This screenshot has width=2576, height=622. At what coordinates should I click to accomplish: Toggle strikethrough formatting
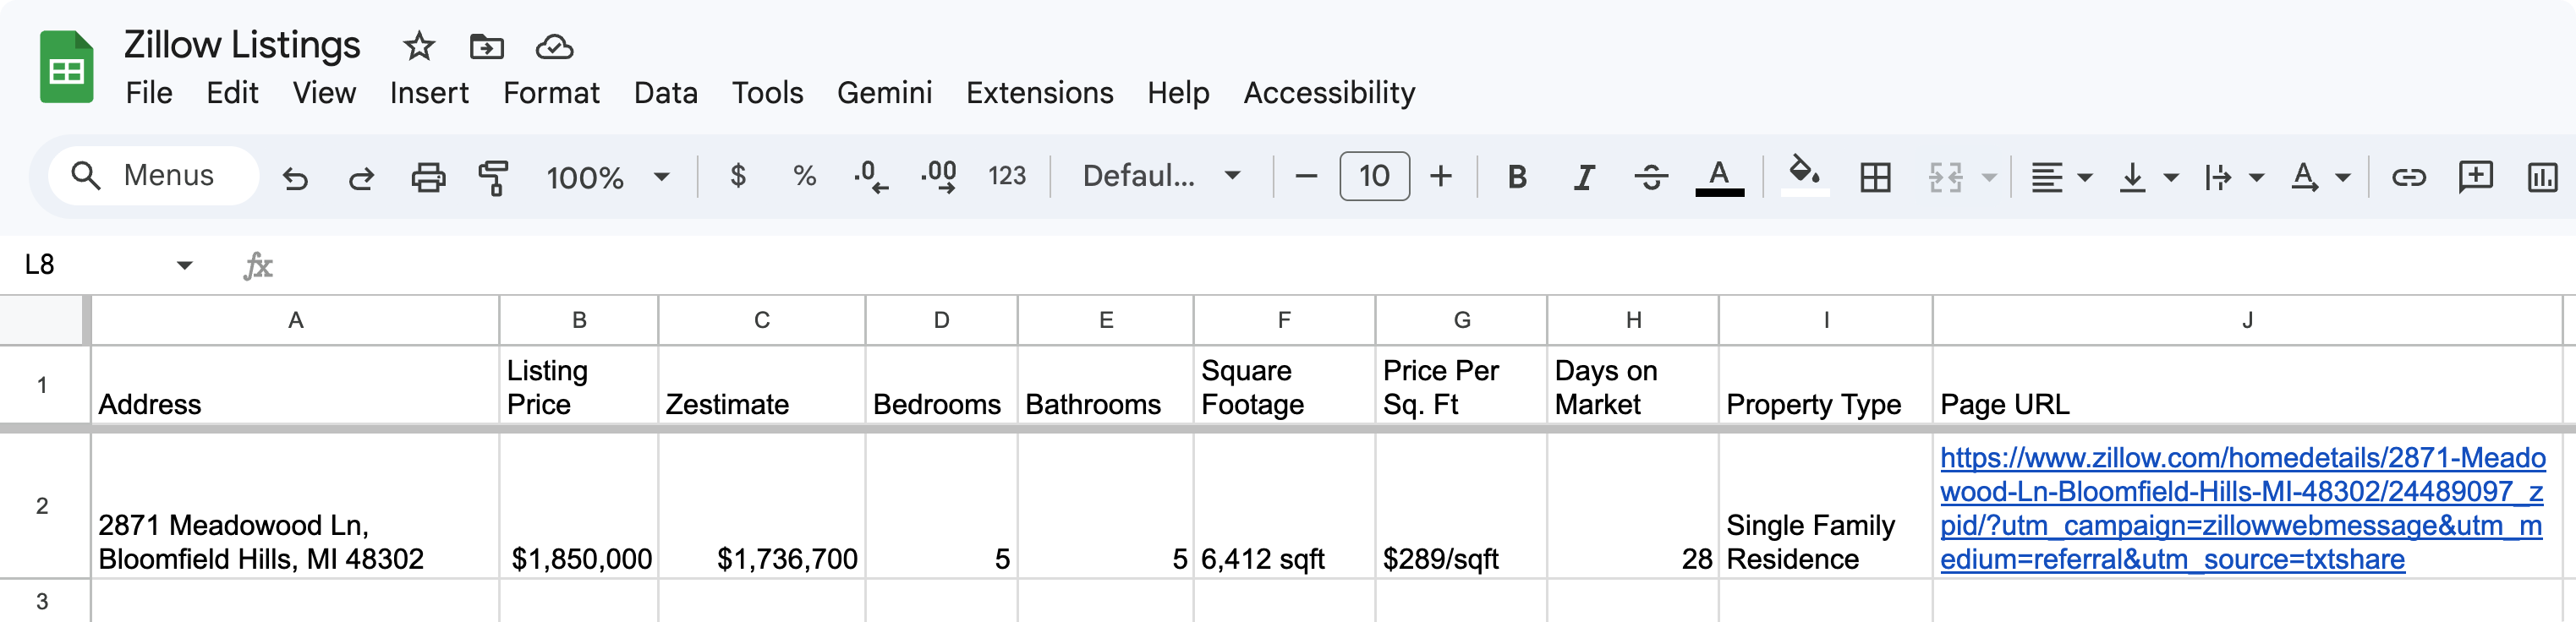[x=1650, y=178]
